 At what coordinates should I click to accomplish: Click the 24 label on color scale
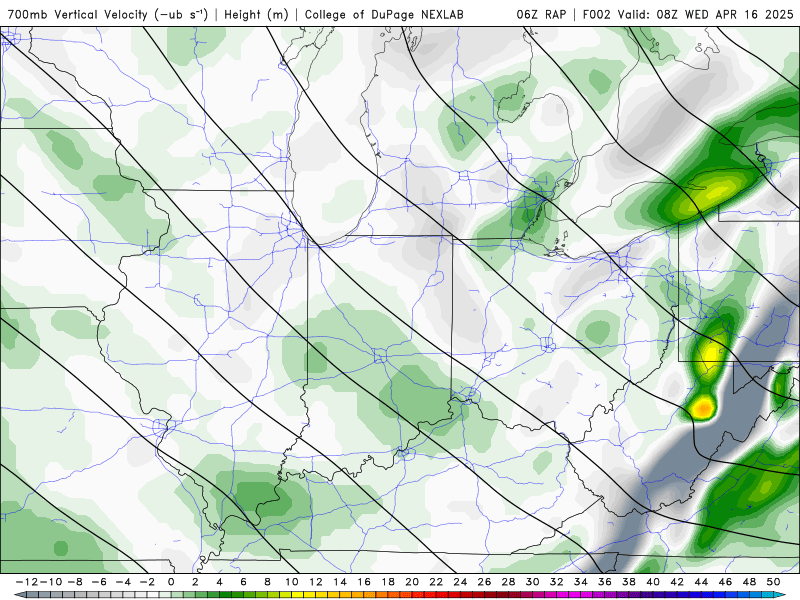460,582
